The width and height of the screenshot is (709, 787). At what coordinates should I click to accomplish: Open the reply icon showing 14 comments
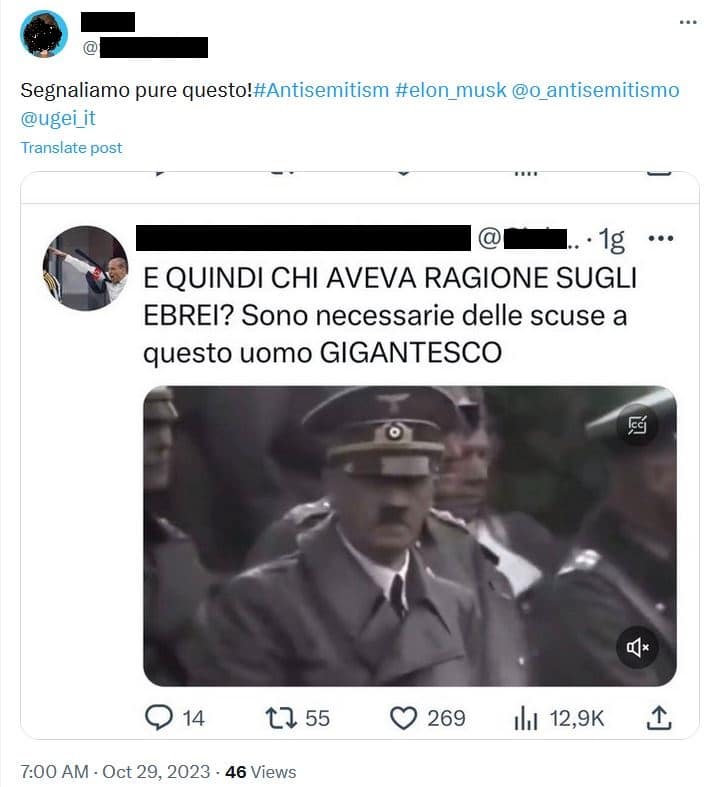click(x=159, y=718)
